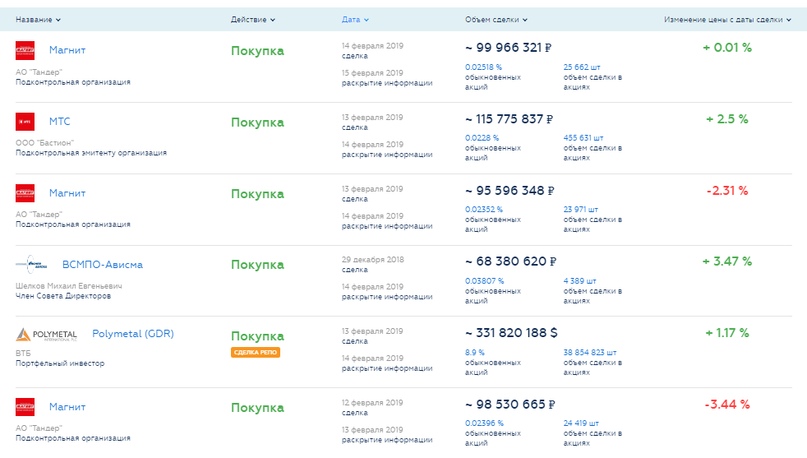Click the orange СДЕЛКА РЕПО badge
This screenshot has height=458, width=807.
click(x=255, y=352)
